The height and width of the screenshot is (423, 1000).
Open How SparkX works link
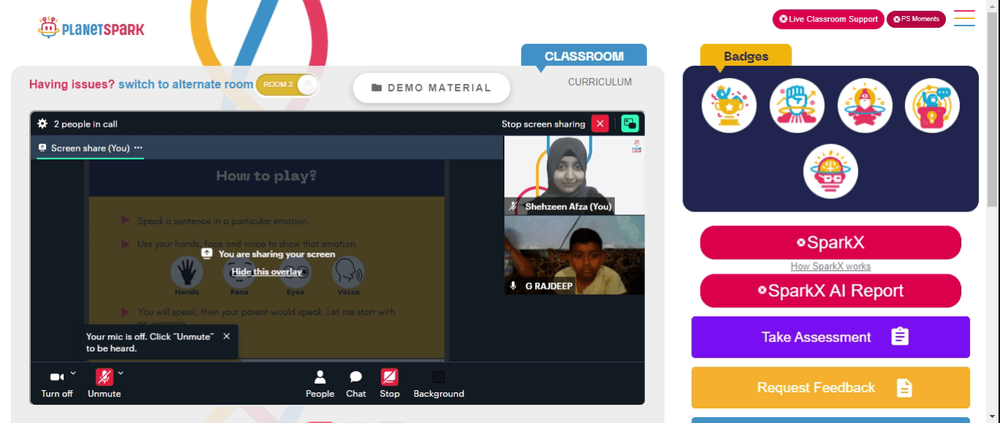pos(830,267)
